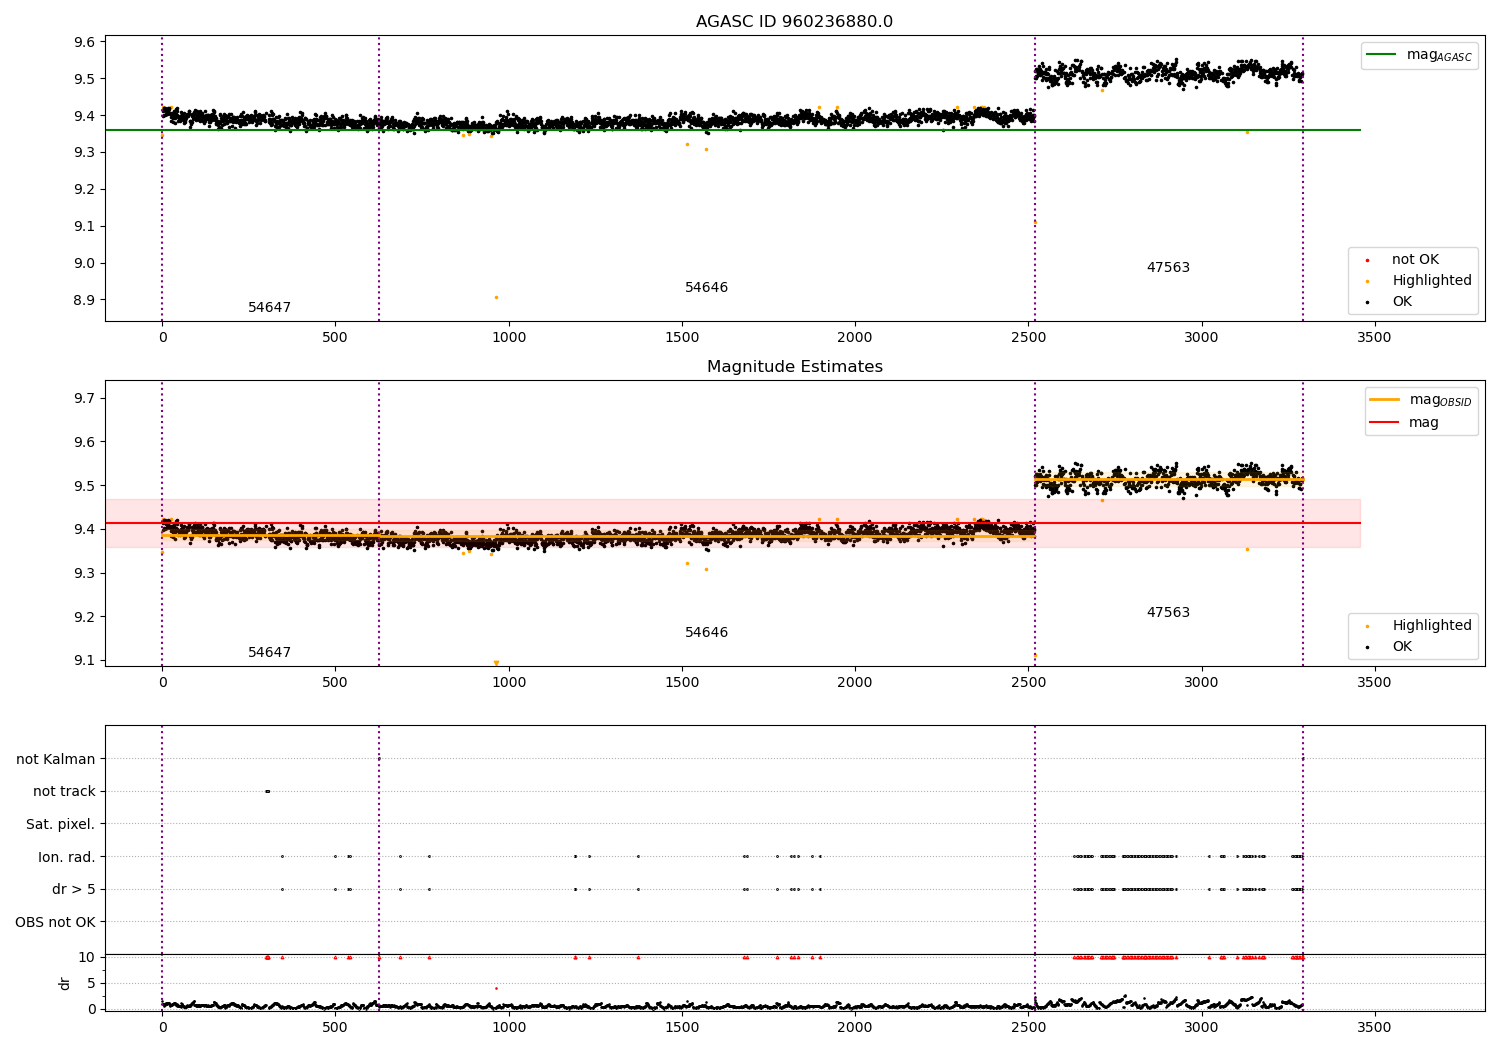Click the 'not track' flag marker near 300
The height and width of the screenshot is (1050, 1500).
(x=267, y=791)
